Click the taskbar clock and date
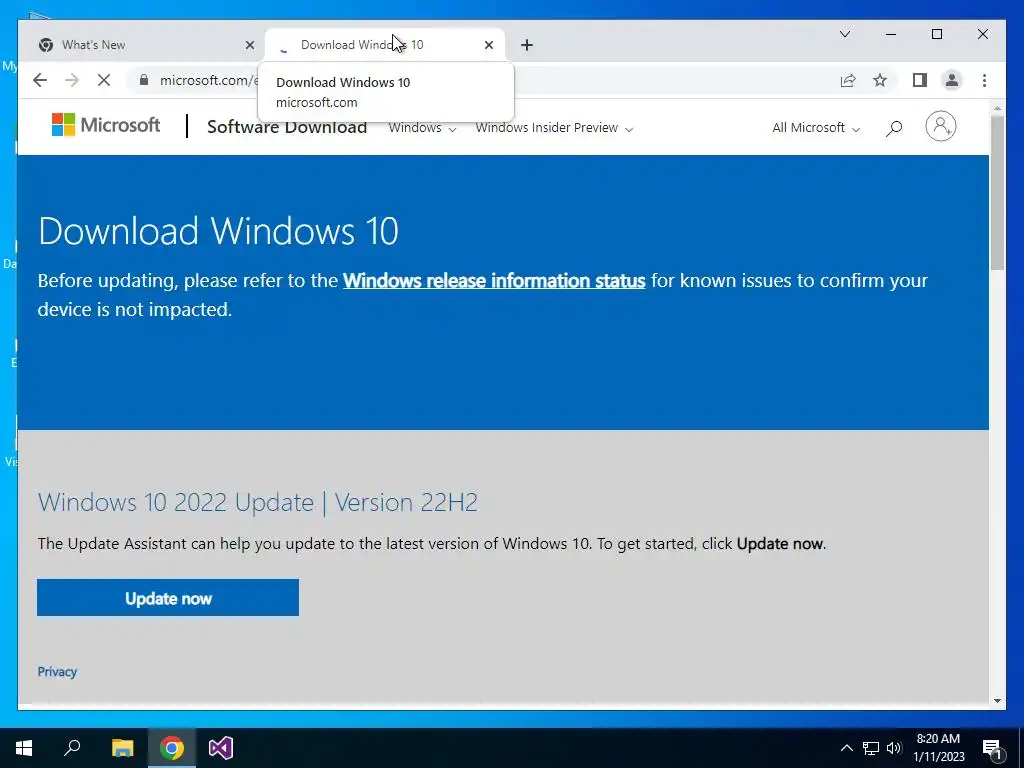1024x768 pixels. [938, 748]
